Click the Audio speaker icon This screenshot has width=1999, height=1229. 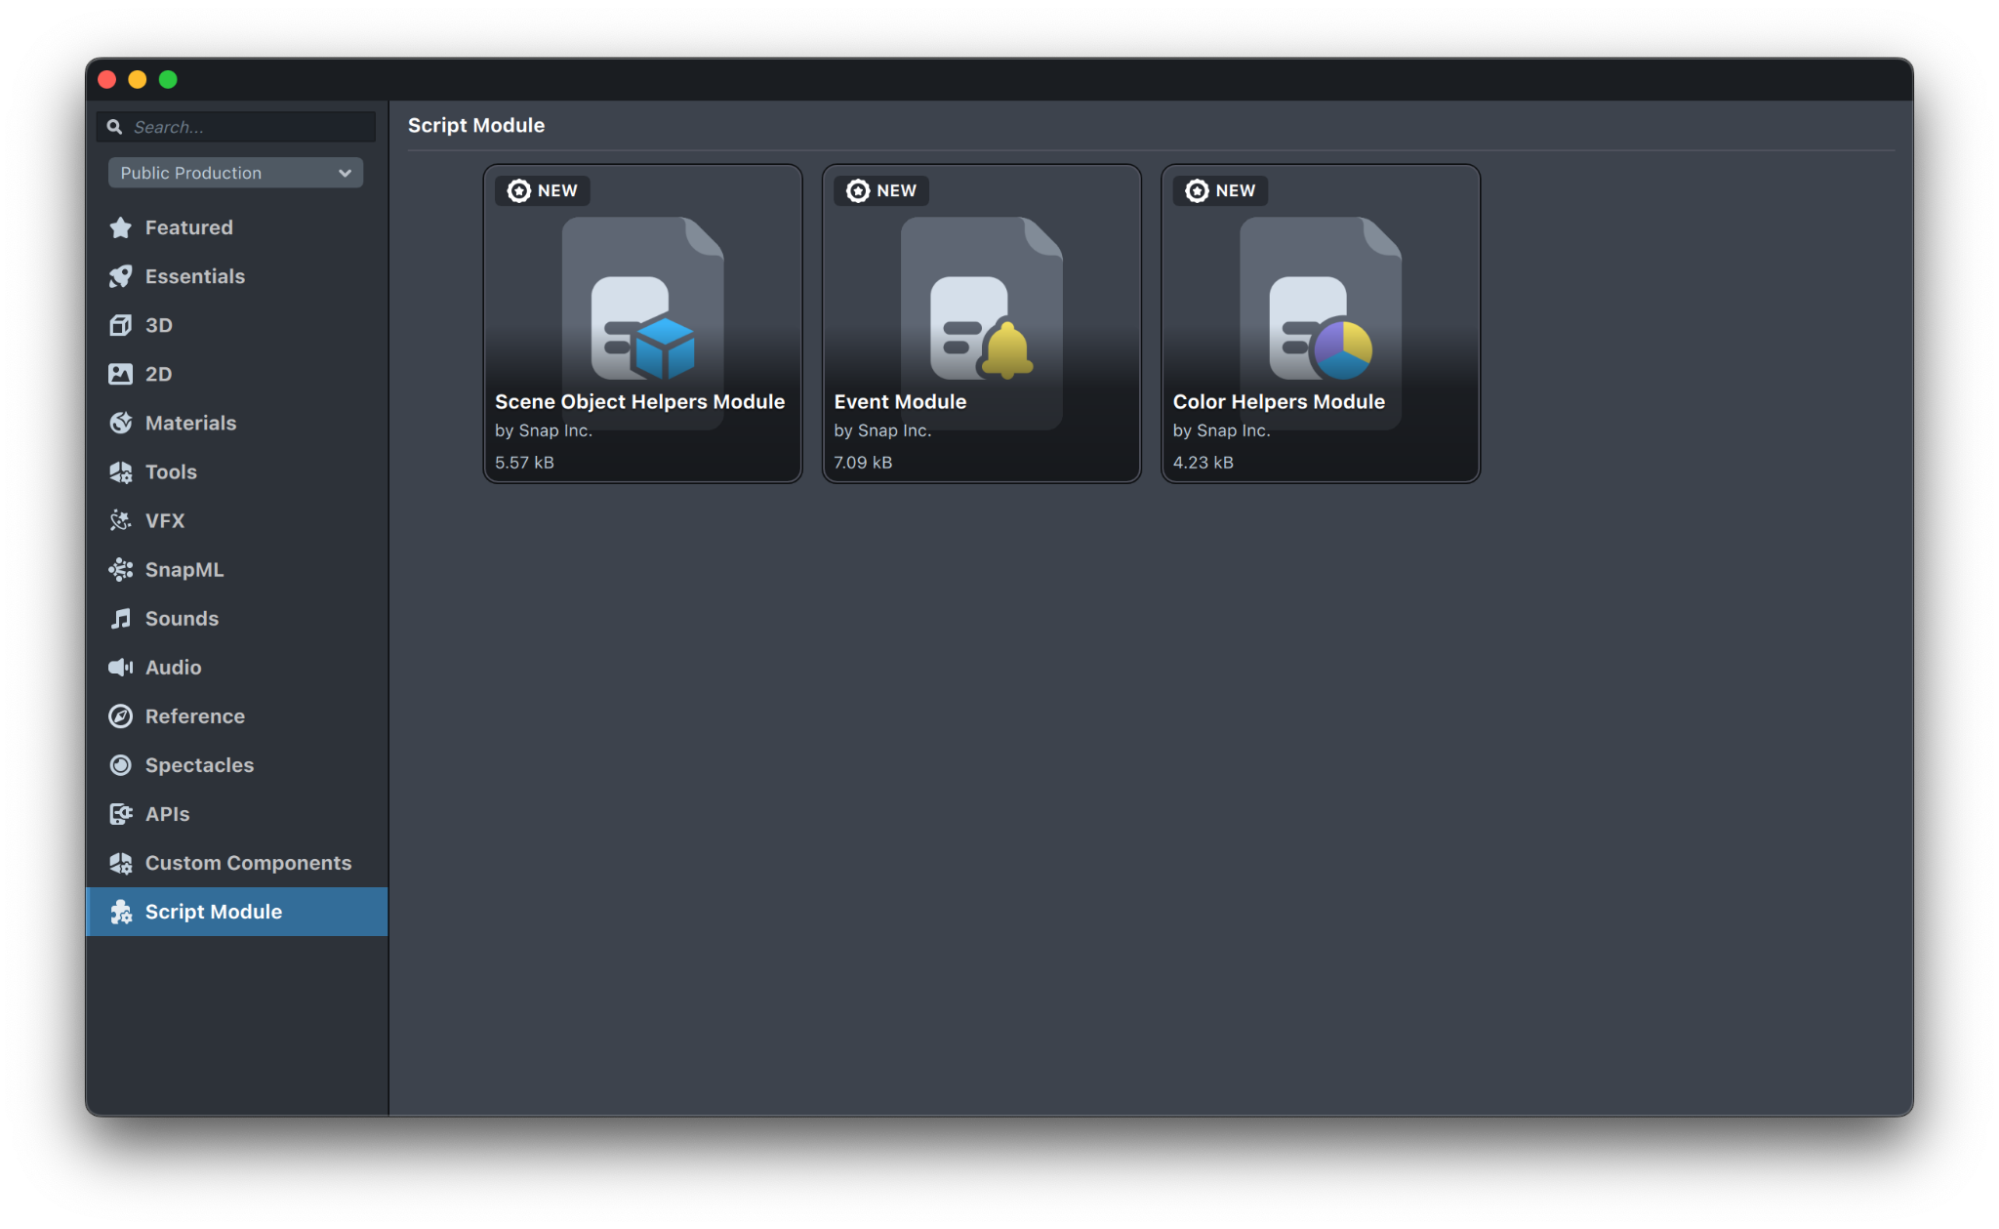pyautogui.click(x=121, y=667)
